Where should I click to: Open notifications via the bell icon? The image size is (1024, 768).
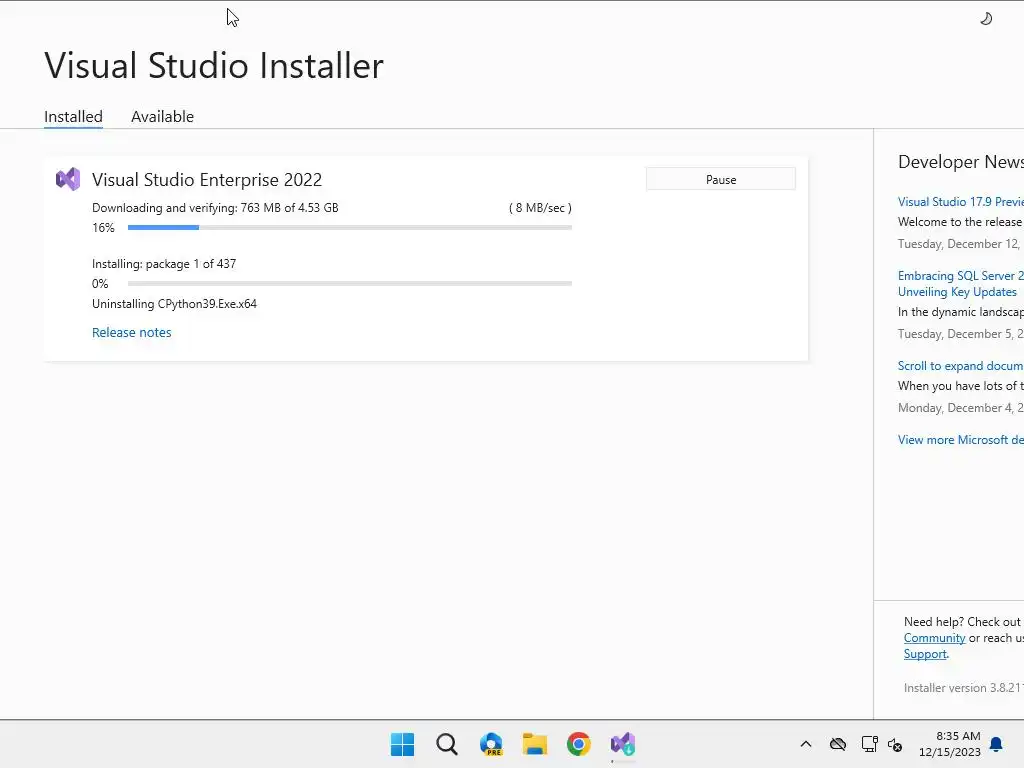tap(997, 744)
